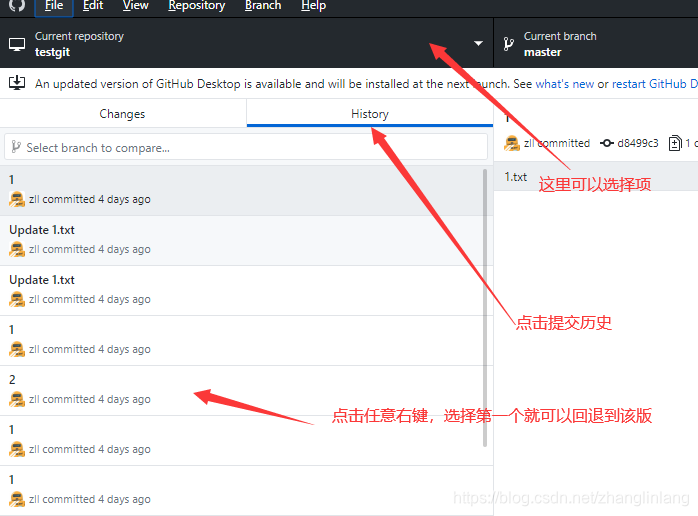Click zll avatar in commit details header
Viewport: 698px width, 516px height.
[x=512, y=143]
